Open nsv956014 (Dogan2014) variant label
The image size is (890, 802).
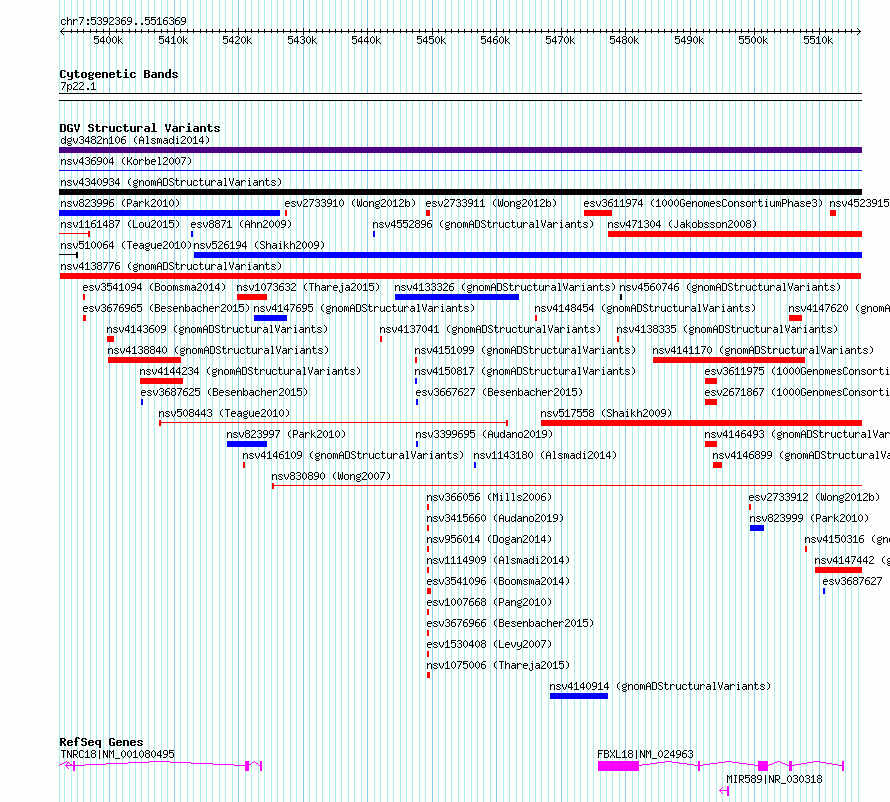coord(489,539)
